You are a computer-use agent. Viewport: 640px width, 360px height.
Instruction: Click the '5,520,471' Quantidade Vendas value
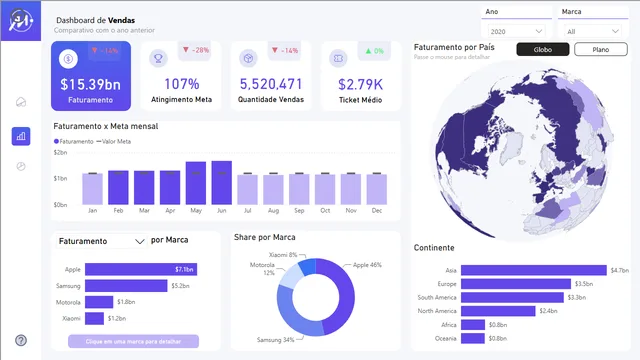pos(271,84)
